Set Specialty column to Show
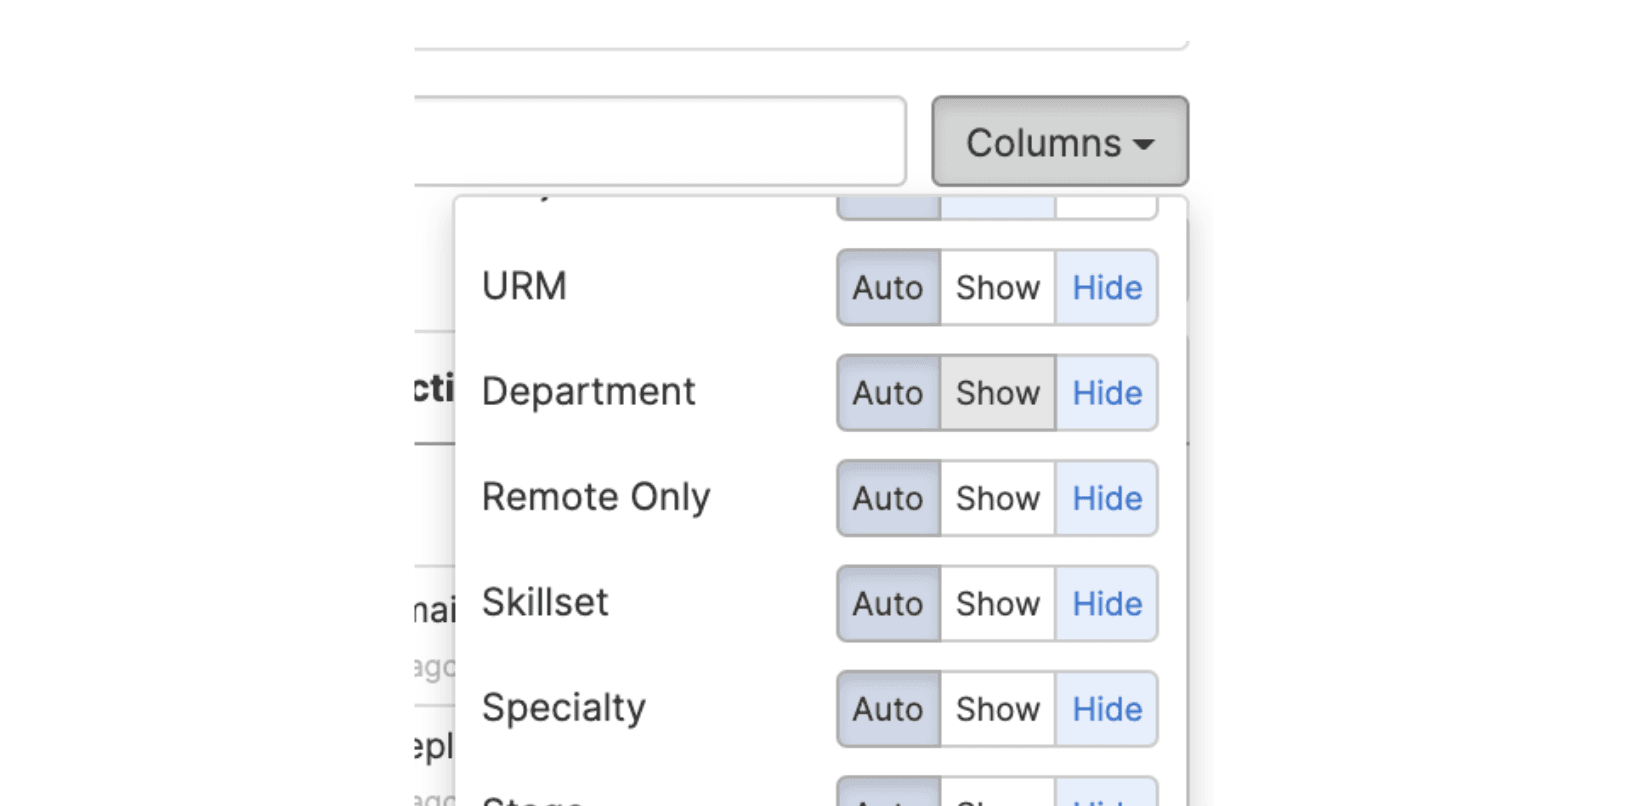Screen dimensions: 1630x806 997,709
